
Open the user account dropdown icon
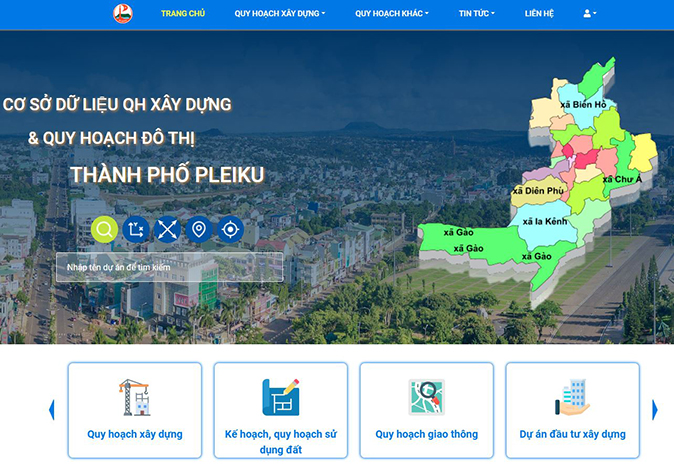(590, 13)
